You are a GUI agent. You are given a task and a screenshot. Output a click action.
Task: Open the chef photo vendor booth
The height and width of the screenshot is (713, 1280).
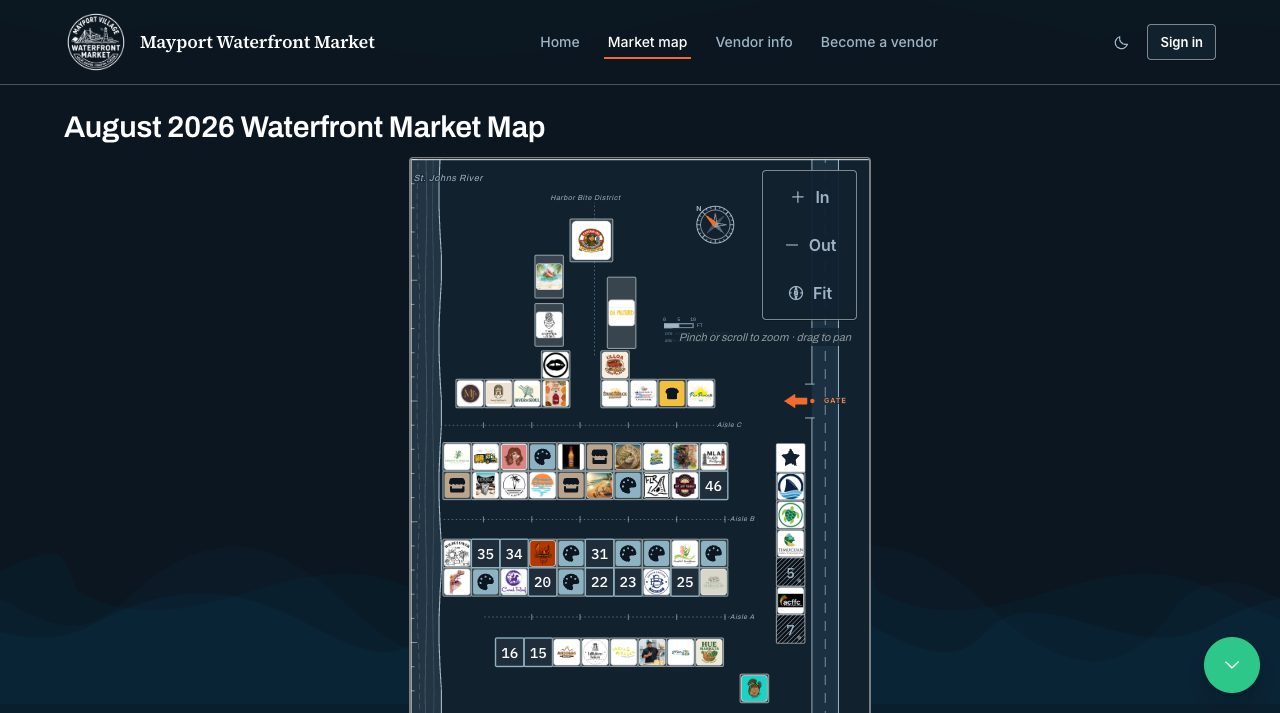(652, 653)
